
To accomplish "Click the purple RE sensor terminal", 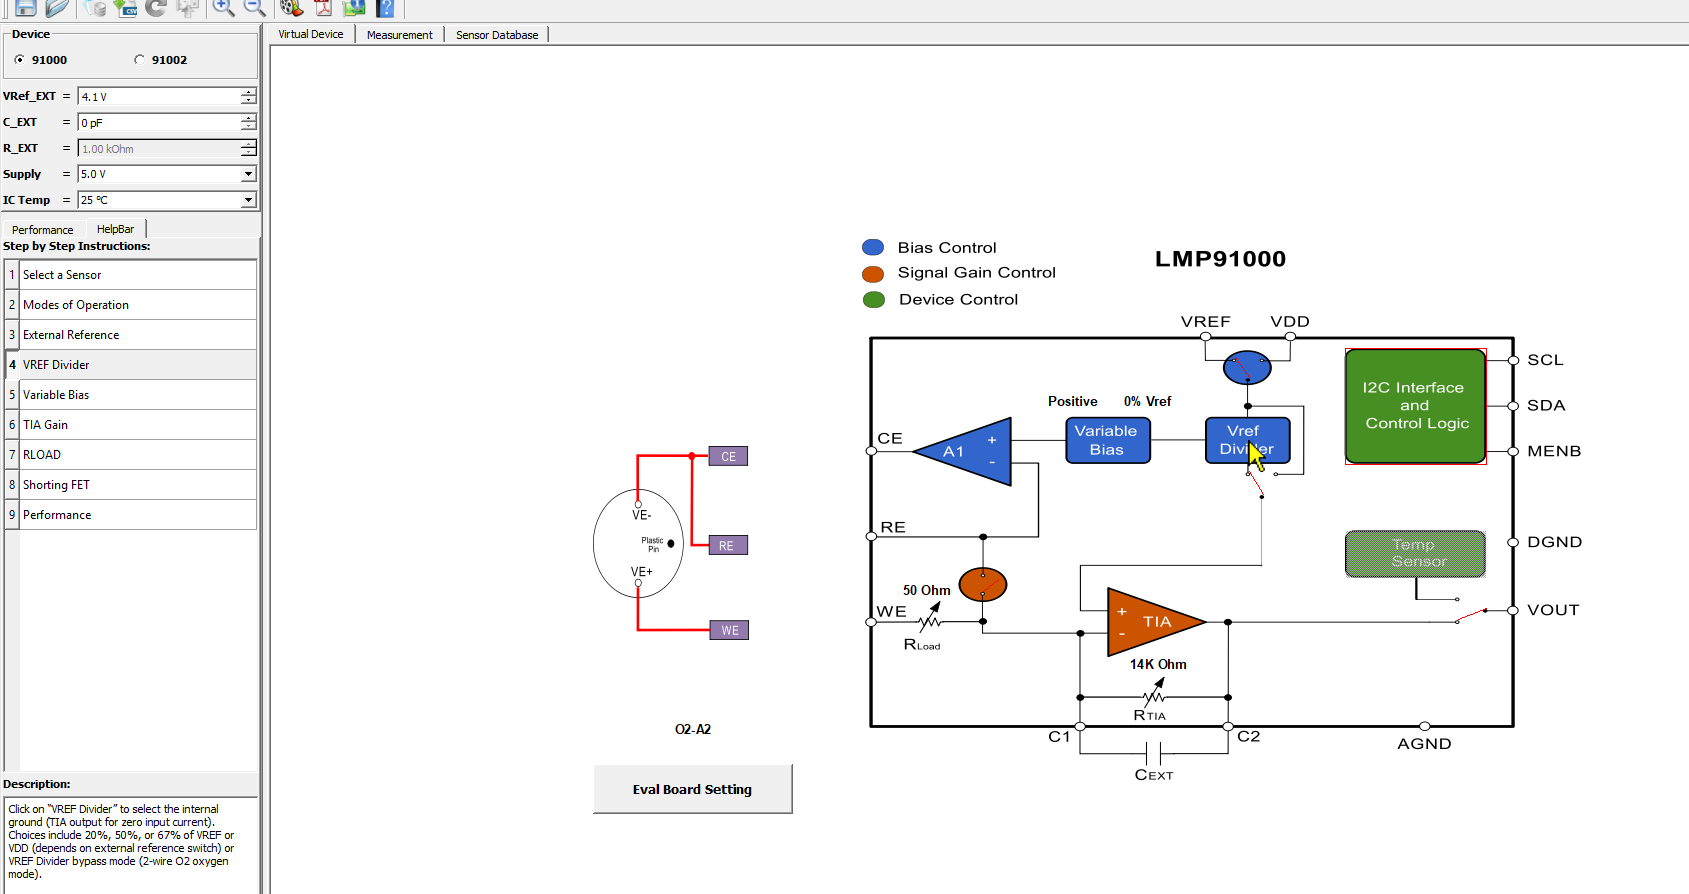I will (727, 545).
